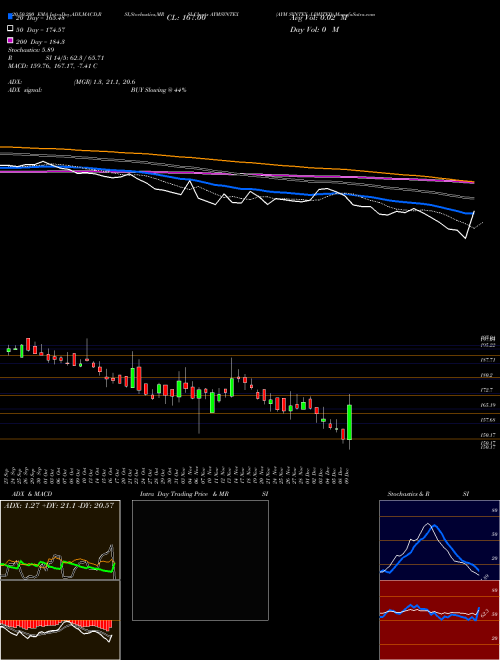Screen dimensions: 500x660
Task: Click the magenta 200 Day legend swatch
Action: coord(11,40)
